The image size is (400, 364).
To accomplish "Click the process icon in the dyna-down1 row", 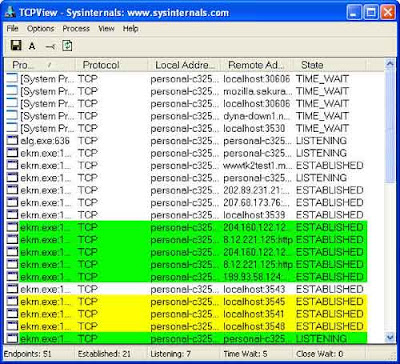I will click(x=12, y=116).
